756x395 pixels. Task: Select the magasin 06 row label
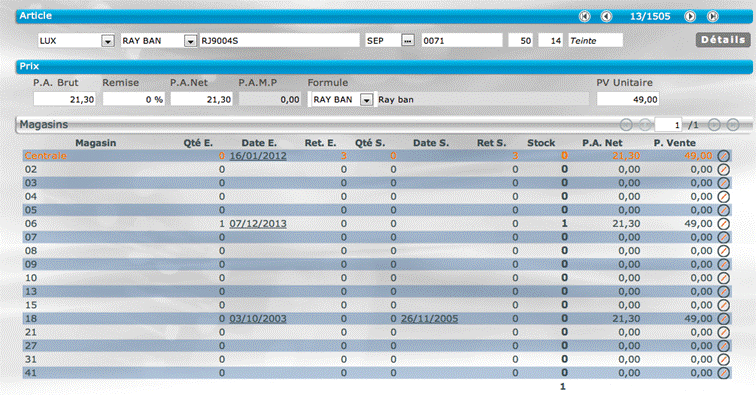(x=31, y=223)
